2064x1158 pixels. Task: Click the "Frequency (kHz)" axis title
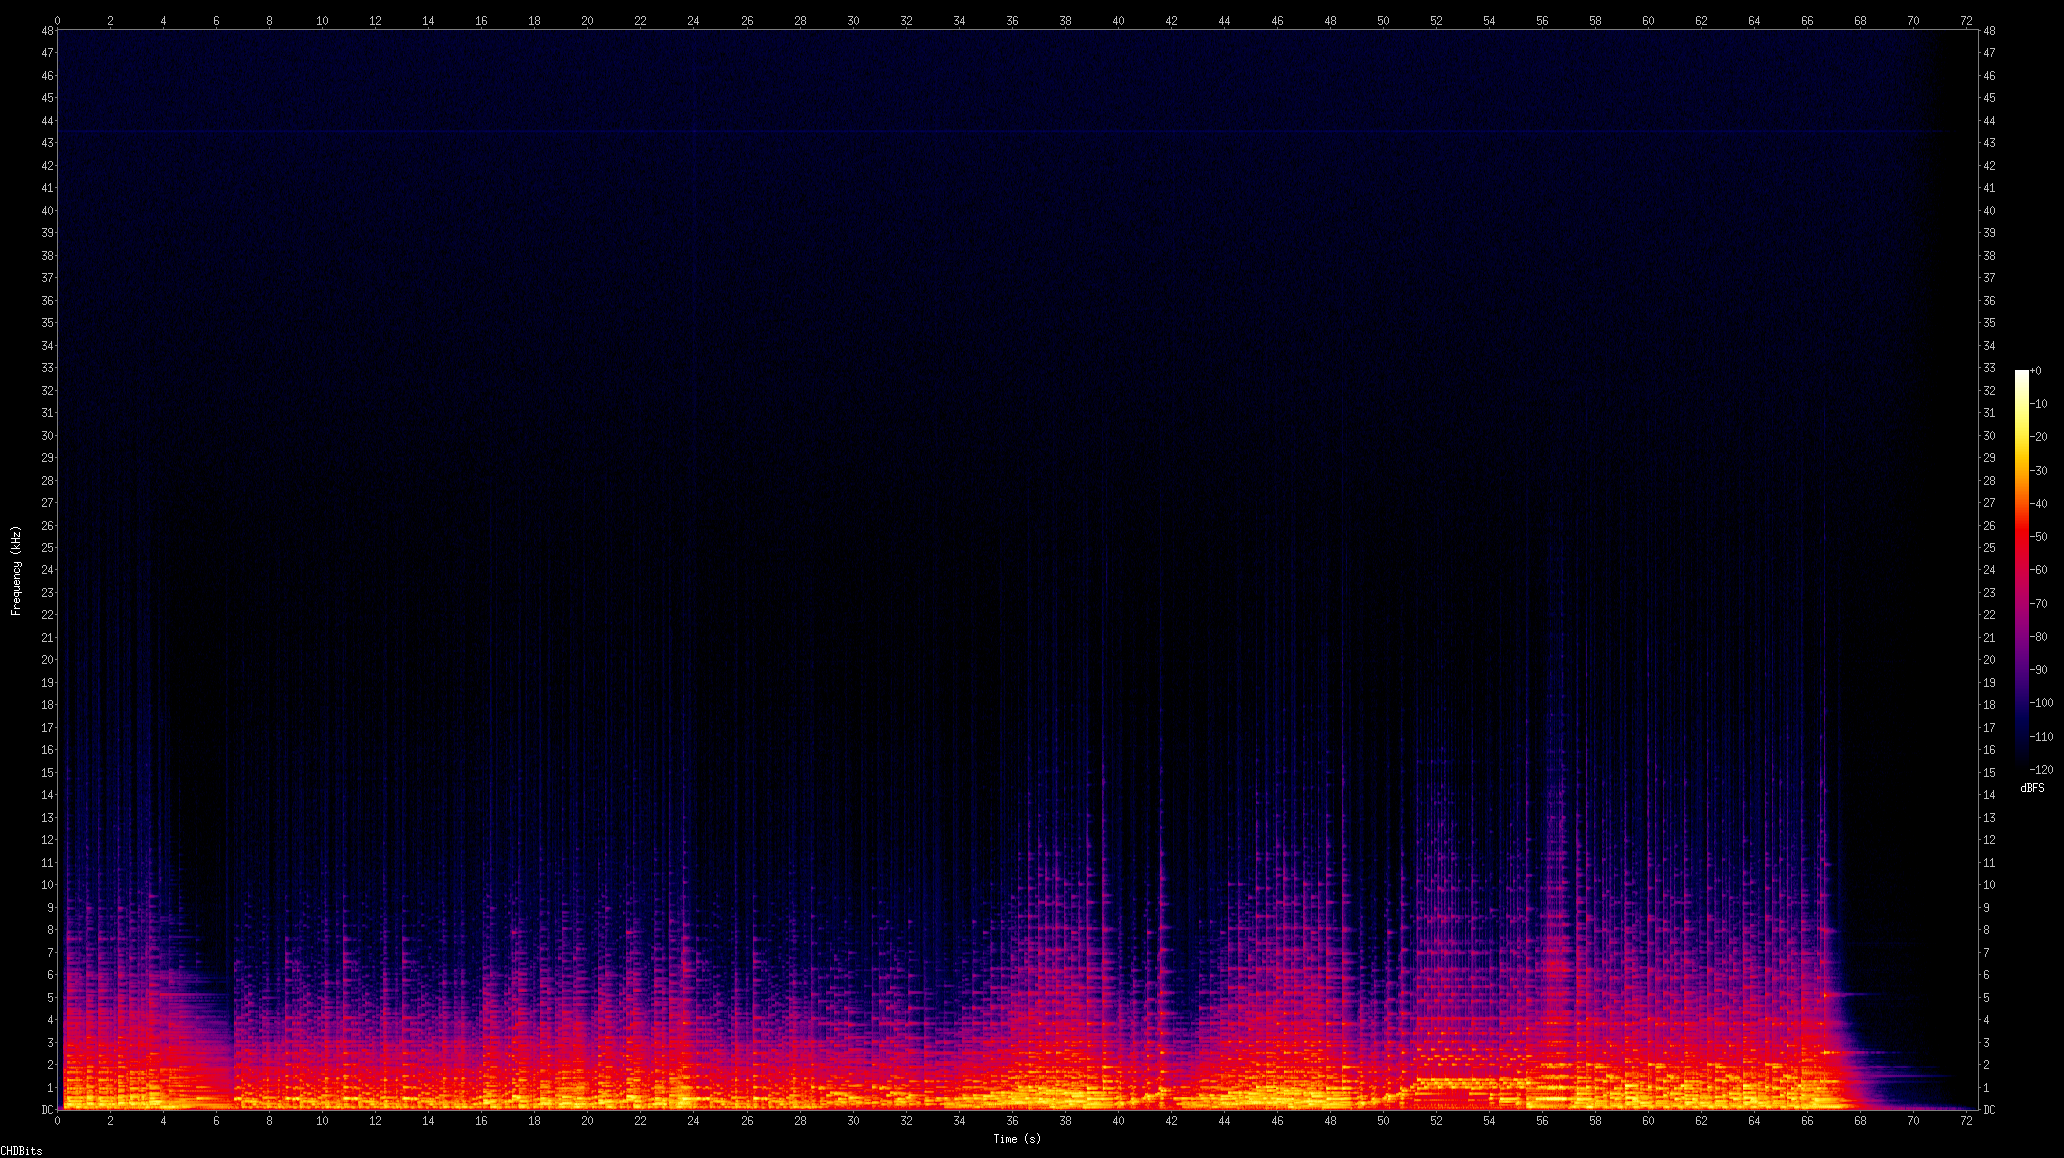click(x=16, y=570)
